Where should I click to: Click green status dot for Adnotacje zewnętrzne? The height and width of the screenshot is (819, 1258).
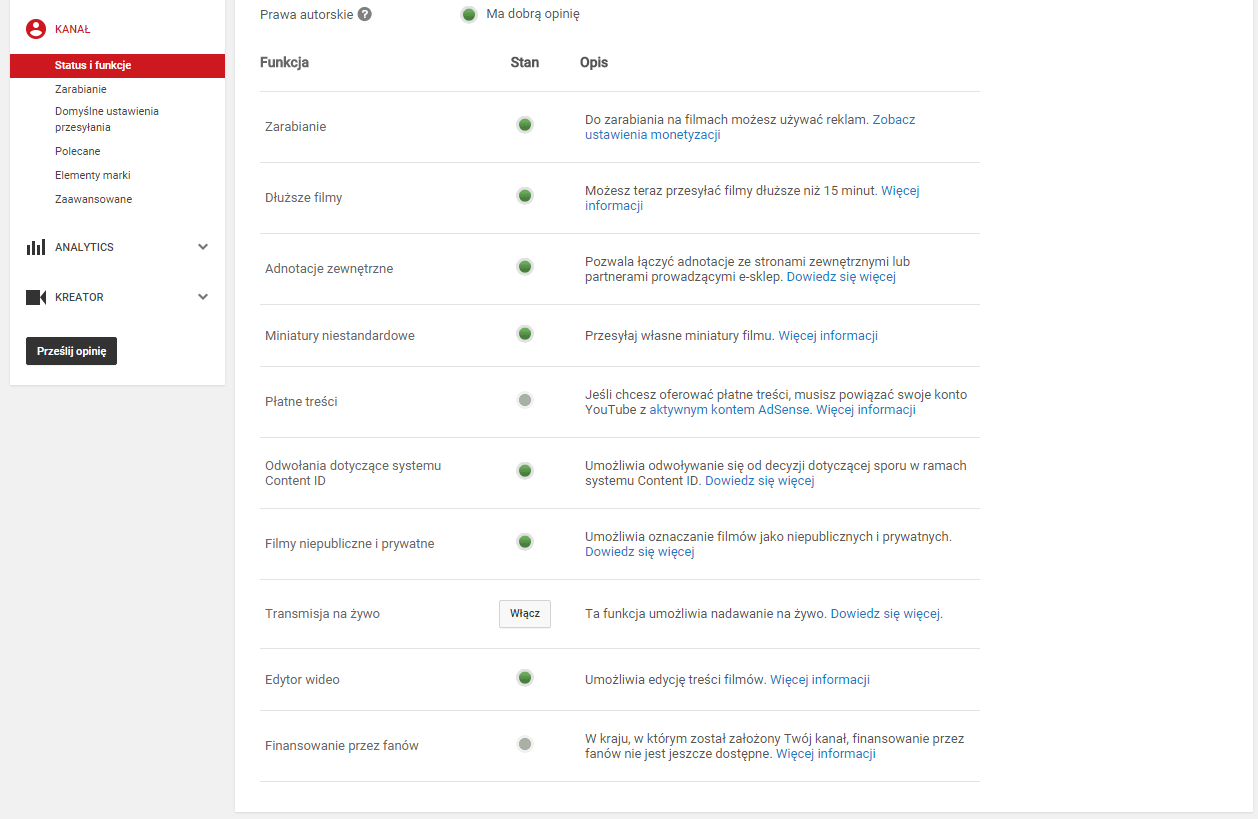click(x=525, y=267)
